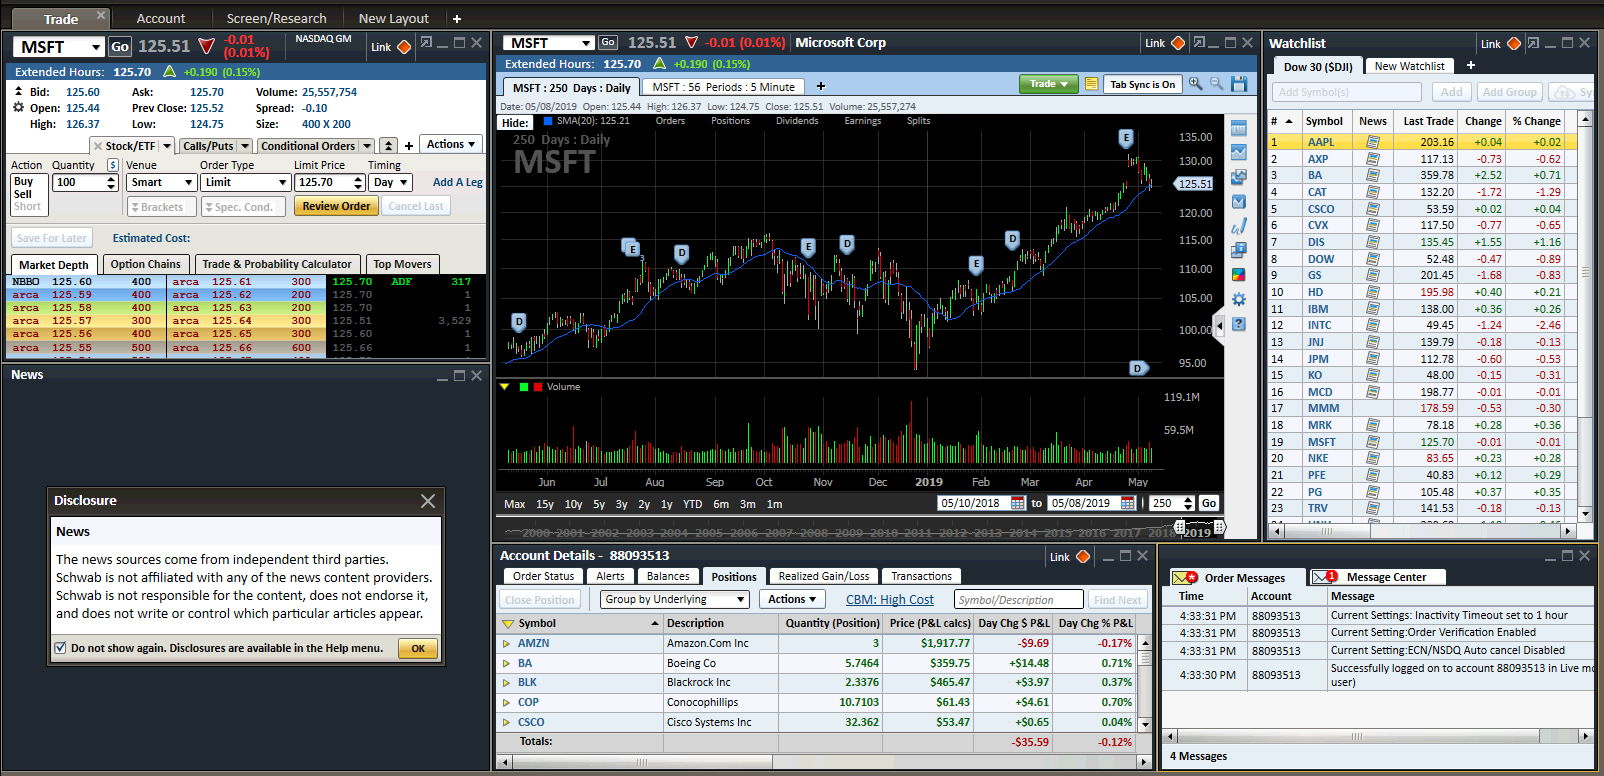Click the Link diamond in Watchlist panel

coord(1514,43)
